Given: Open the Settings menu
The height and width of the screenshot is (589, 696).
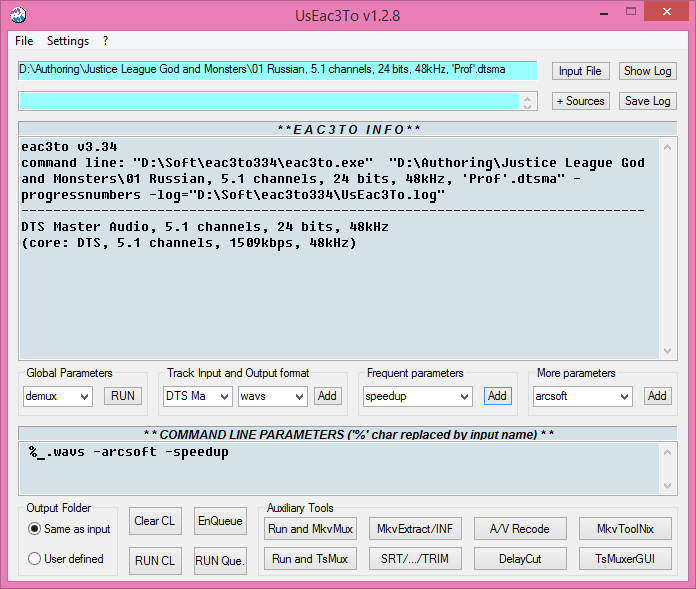Looking at the screenshot, I should 68,41.
